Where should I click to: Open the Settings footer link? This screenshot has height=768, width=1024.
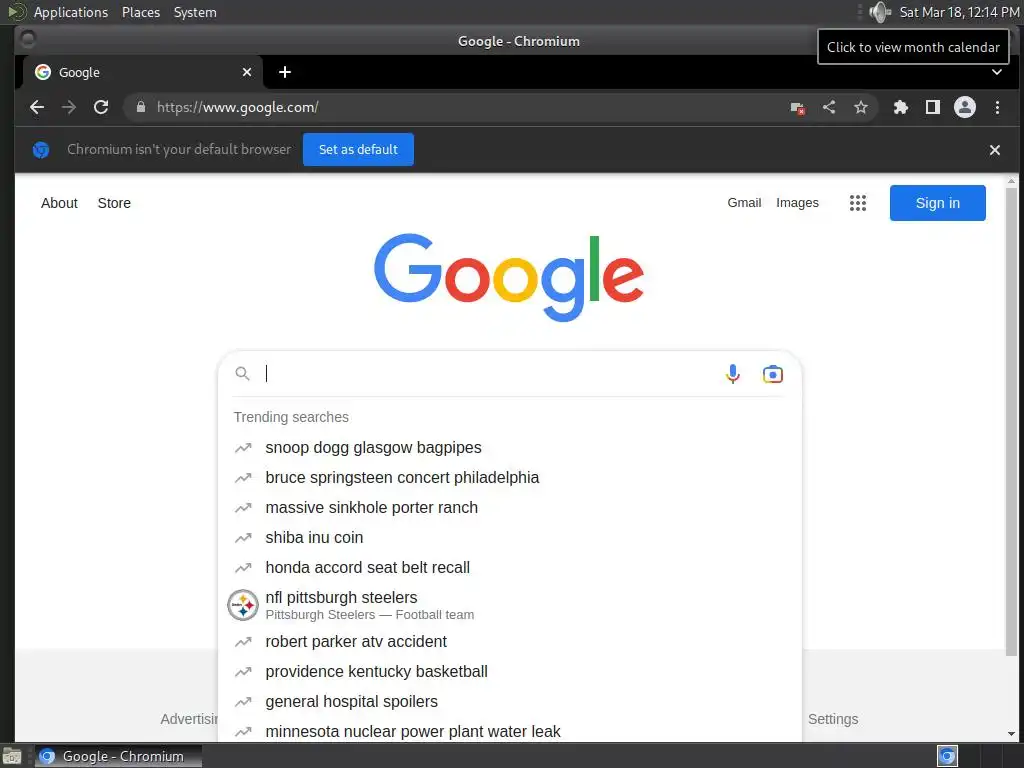[x=833, y=719]
